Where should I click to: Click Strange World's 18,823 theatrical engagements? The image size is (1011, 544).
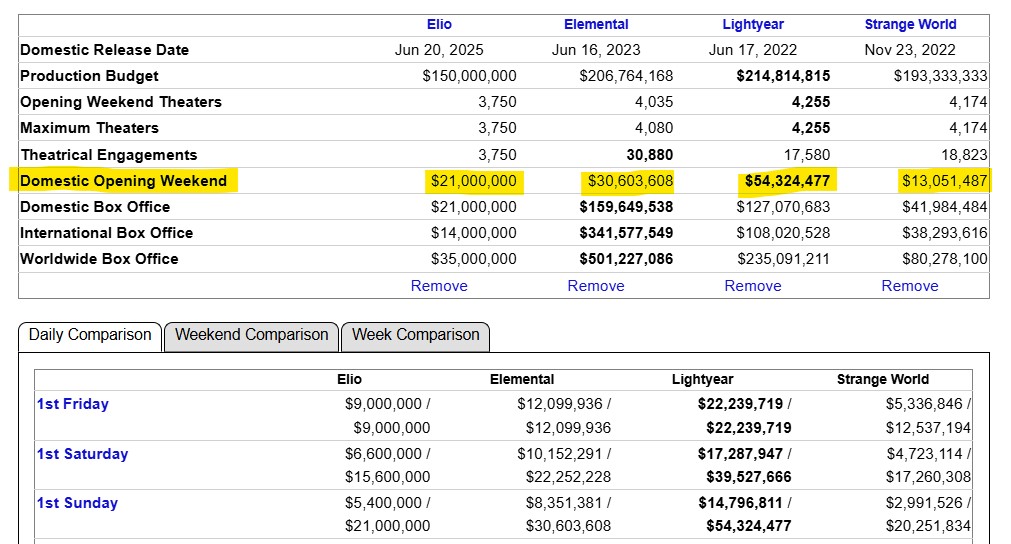pos(964,155)
